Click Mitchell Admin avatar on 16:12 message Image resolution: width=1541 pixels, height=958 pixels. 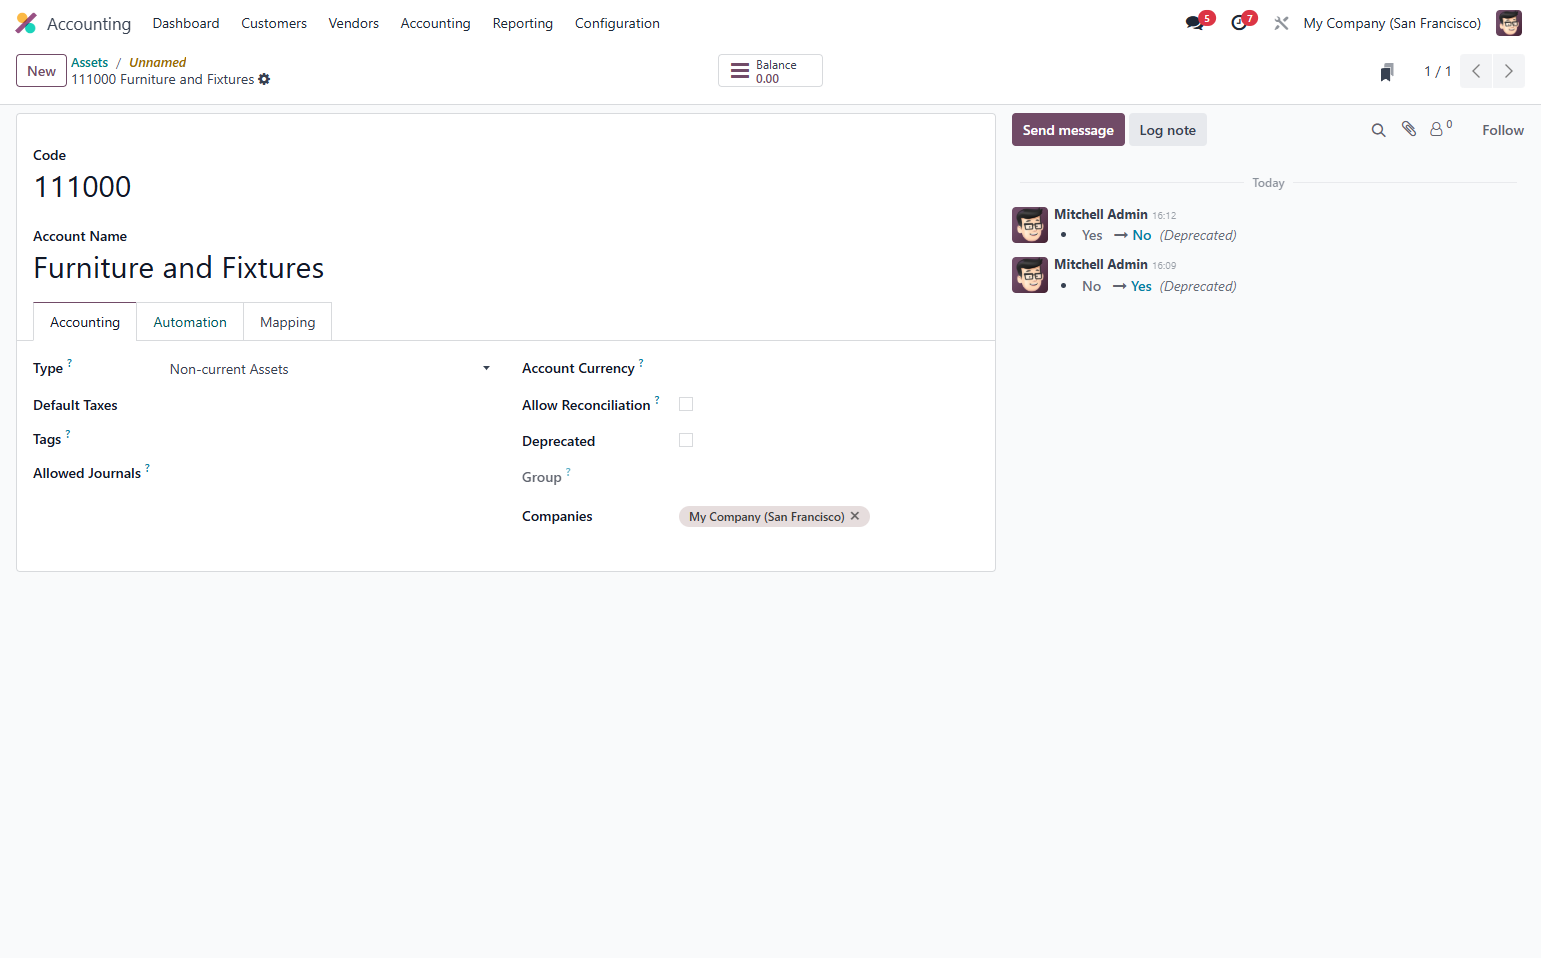(1030, 225)
